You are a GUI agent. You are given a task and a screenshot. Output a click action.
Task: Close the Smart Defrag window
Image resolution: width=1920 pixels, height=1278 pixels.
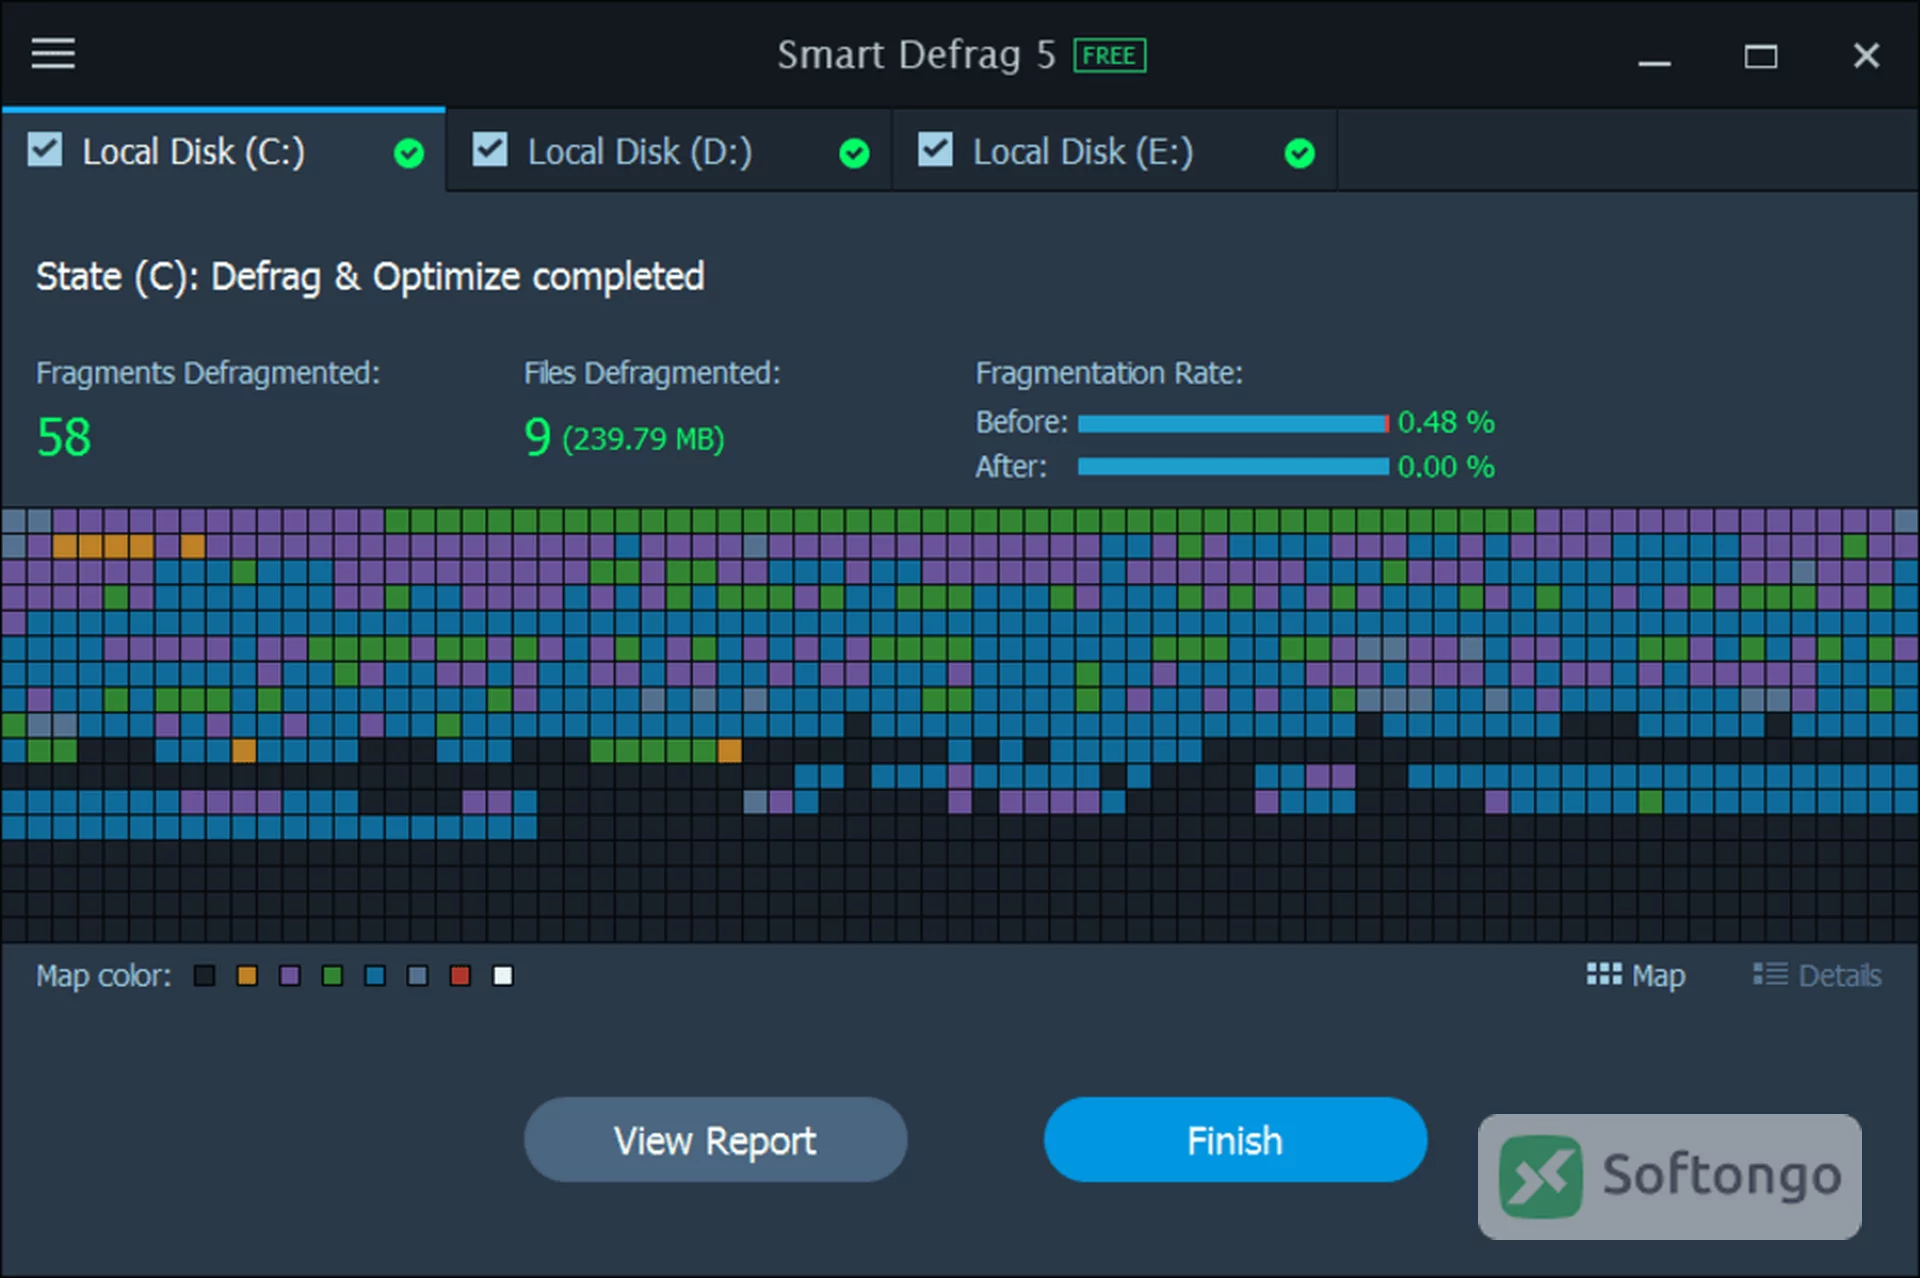1866,56
